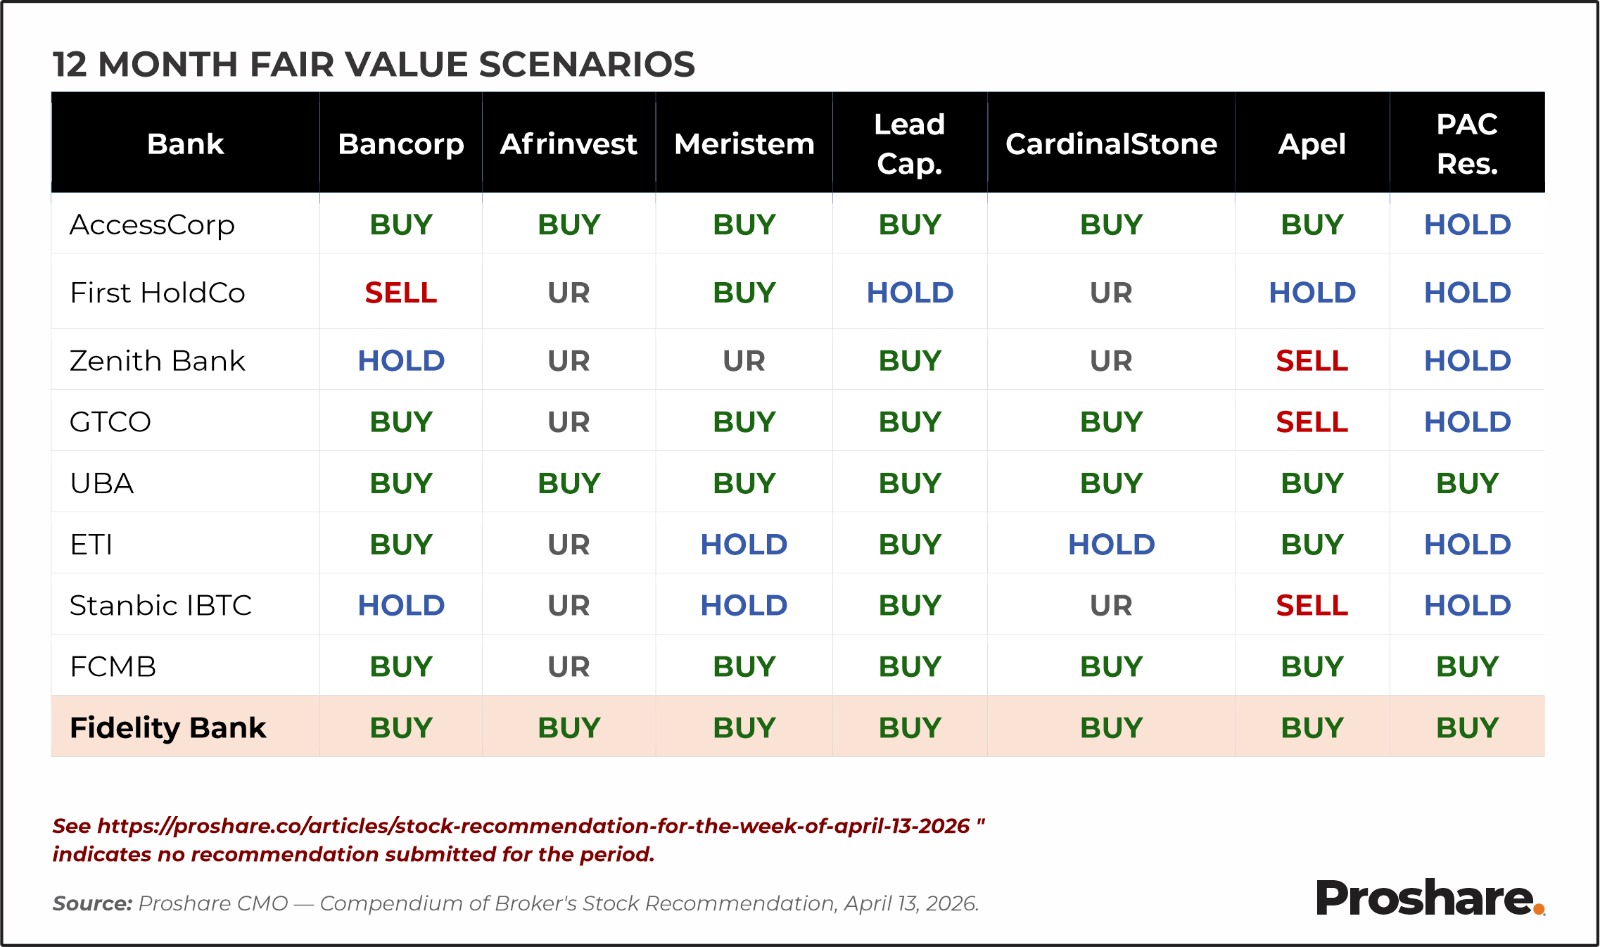Click Apel's SELL rating for GTCO
Screen dimensions: 1600x947
(x=1311, y=422)
